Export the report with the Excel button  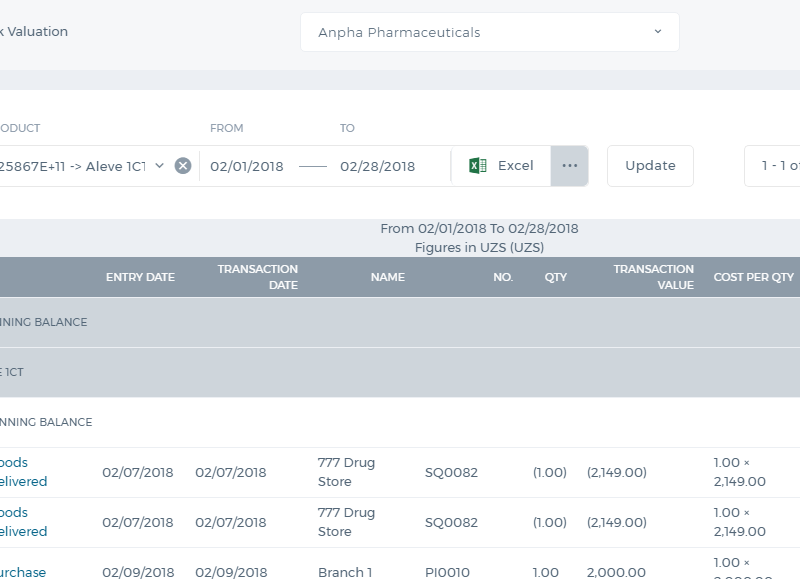tap(501, 166)
